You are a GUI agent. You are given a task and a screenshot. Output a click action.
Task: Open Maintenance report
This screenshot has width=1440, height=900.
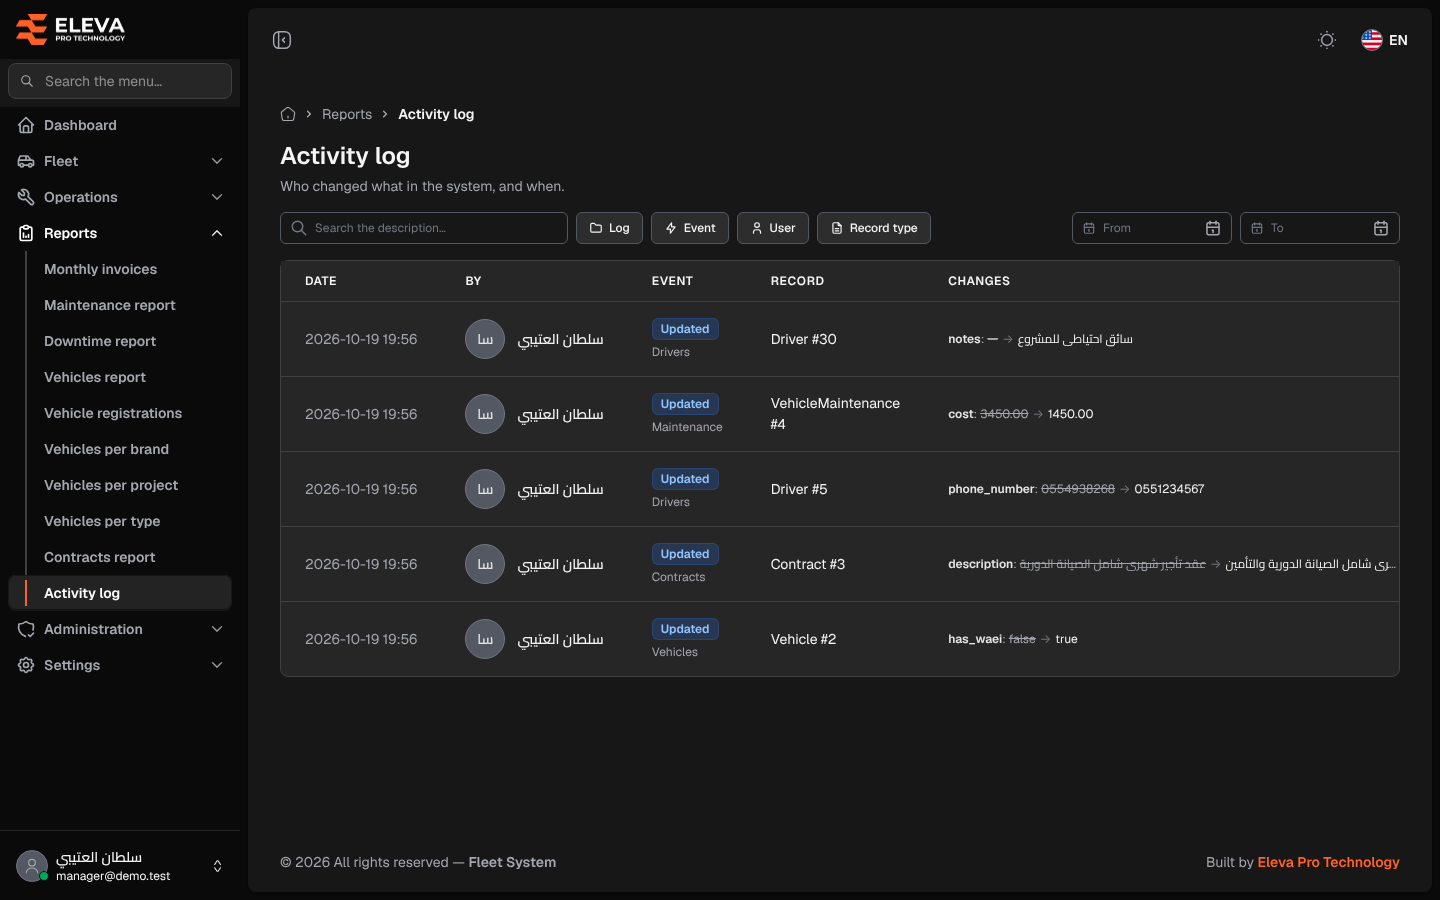(x=110, y=305)
